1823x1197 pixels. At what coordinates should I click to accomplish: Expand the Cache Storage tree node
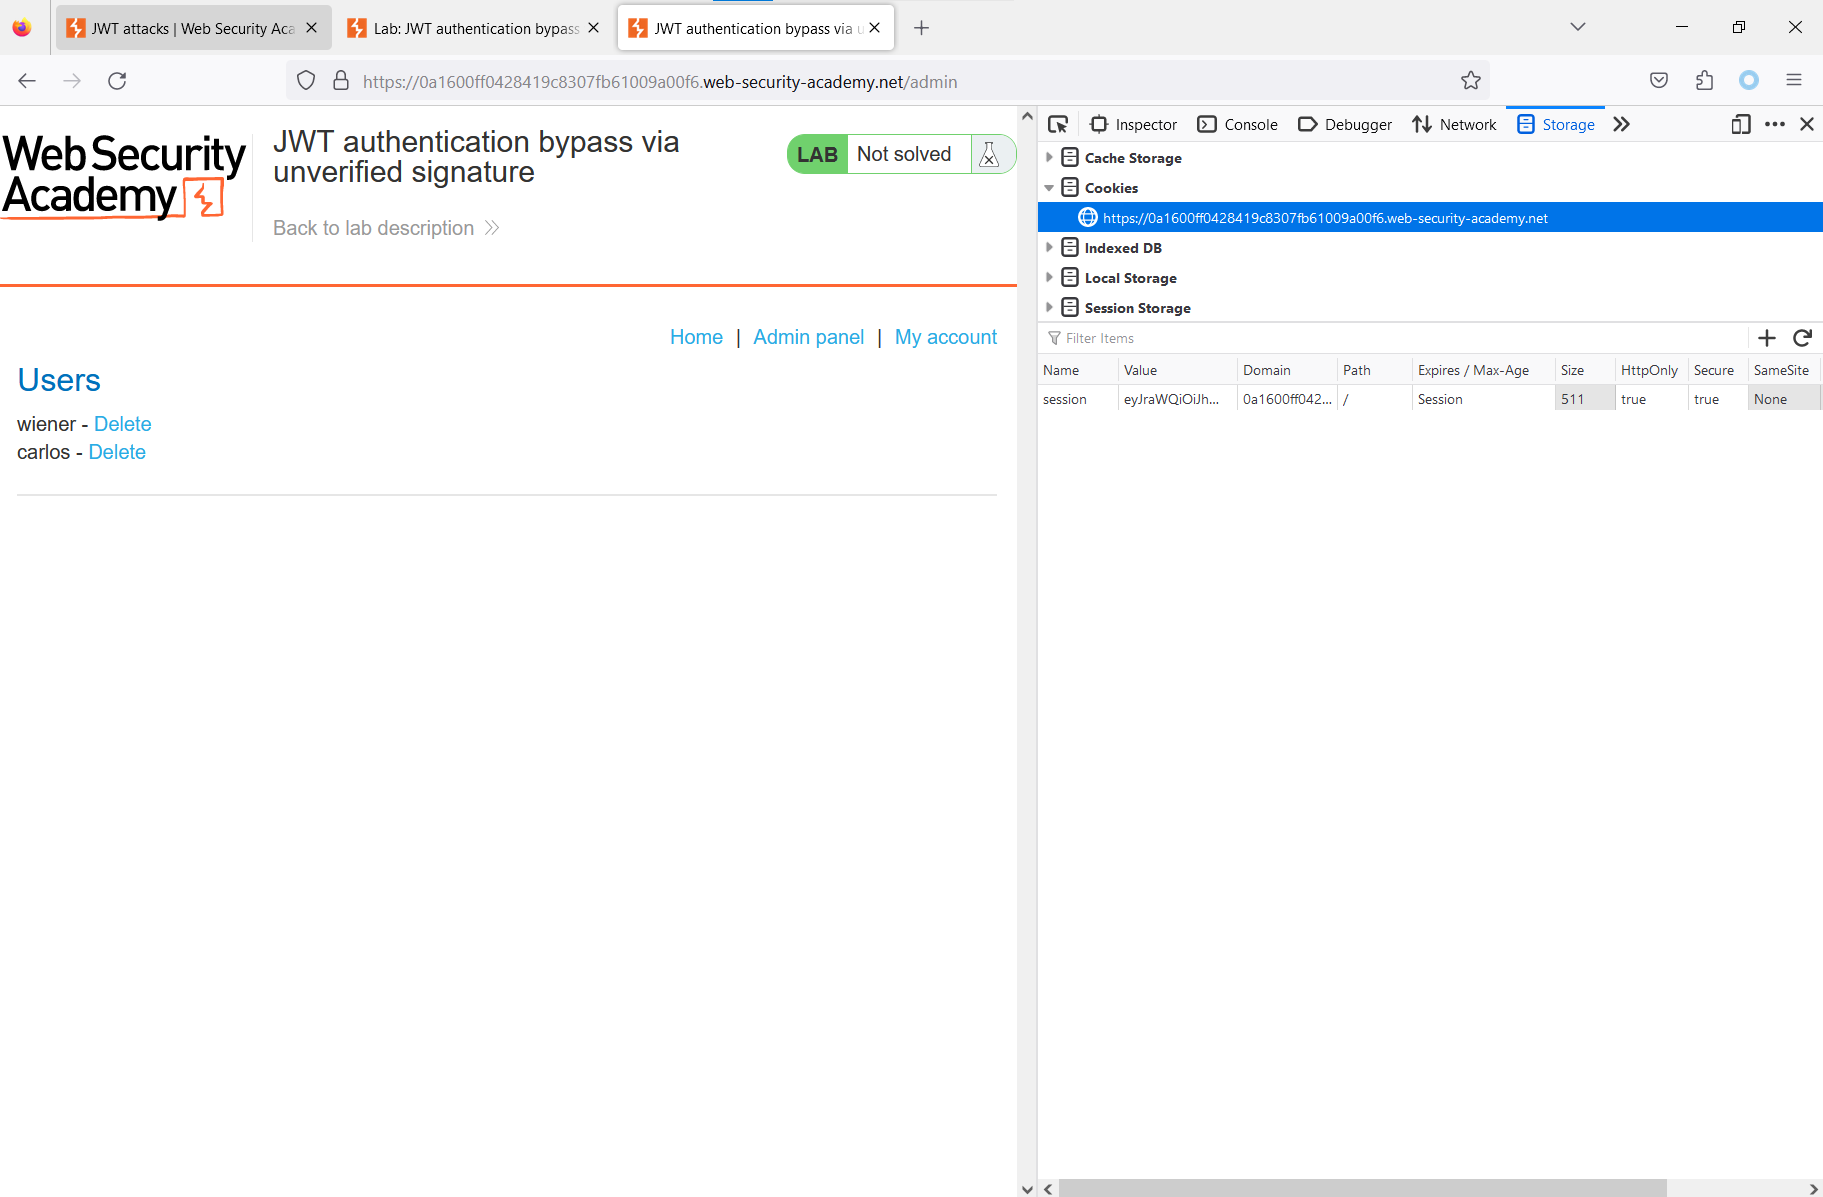[1049, 157]
